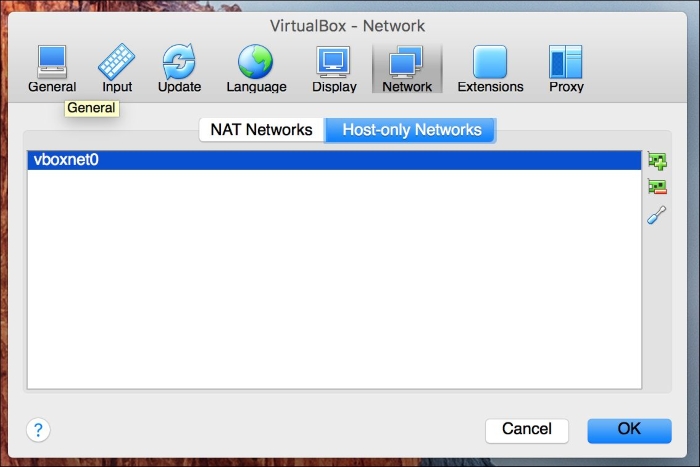Switch to the Host-only Networks tab
The height and width of the screenshot is (467, 700).
[411, 130]
